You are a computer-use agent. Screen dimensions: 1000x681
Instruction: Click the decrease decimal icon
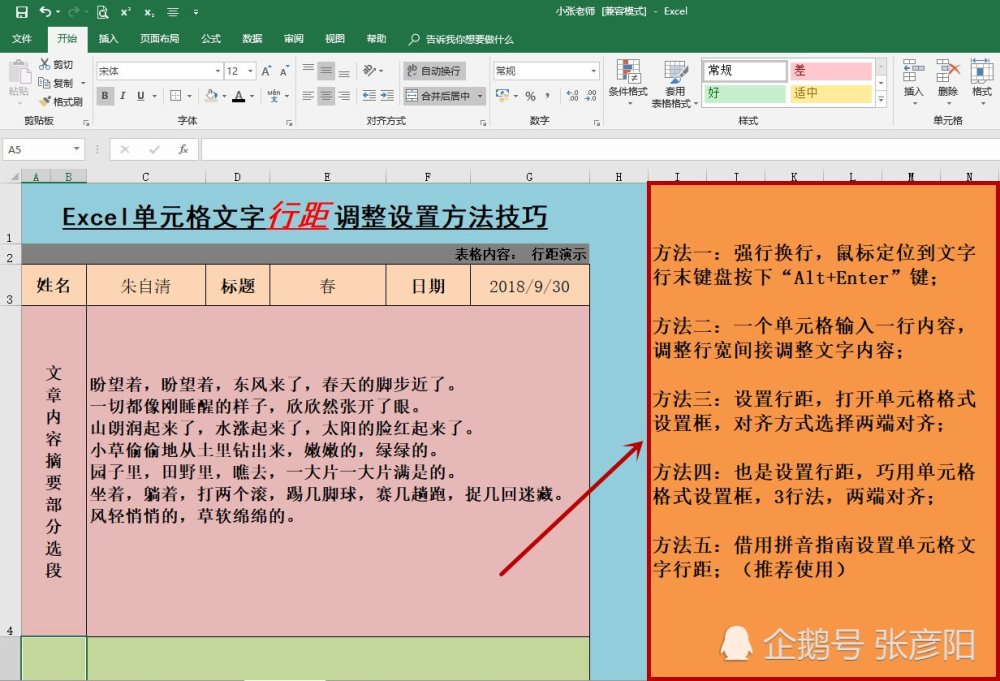[591, 96]
